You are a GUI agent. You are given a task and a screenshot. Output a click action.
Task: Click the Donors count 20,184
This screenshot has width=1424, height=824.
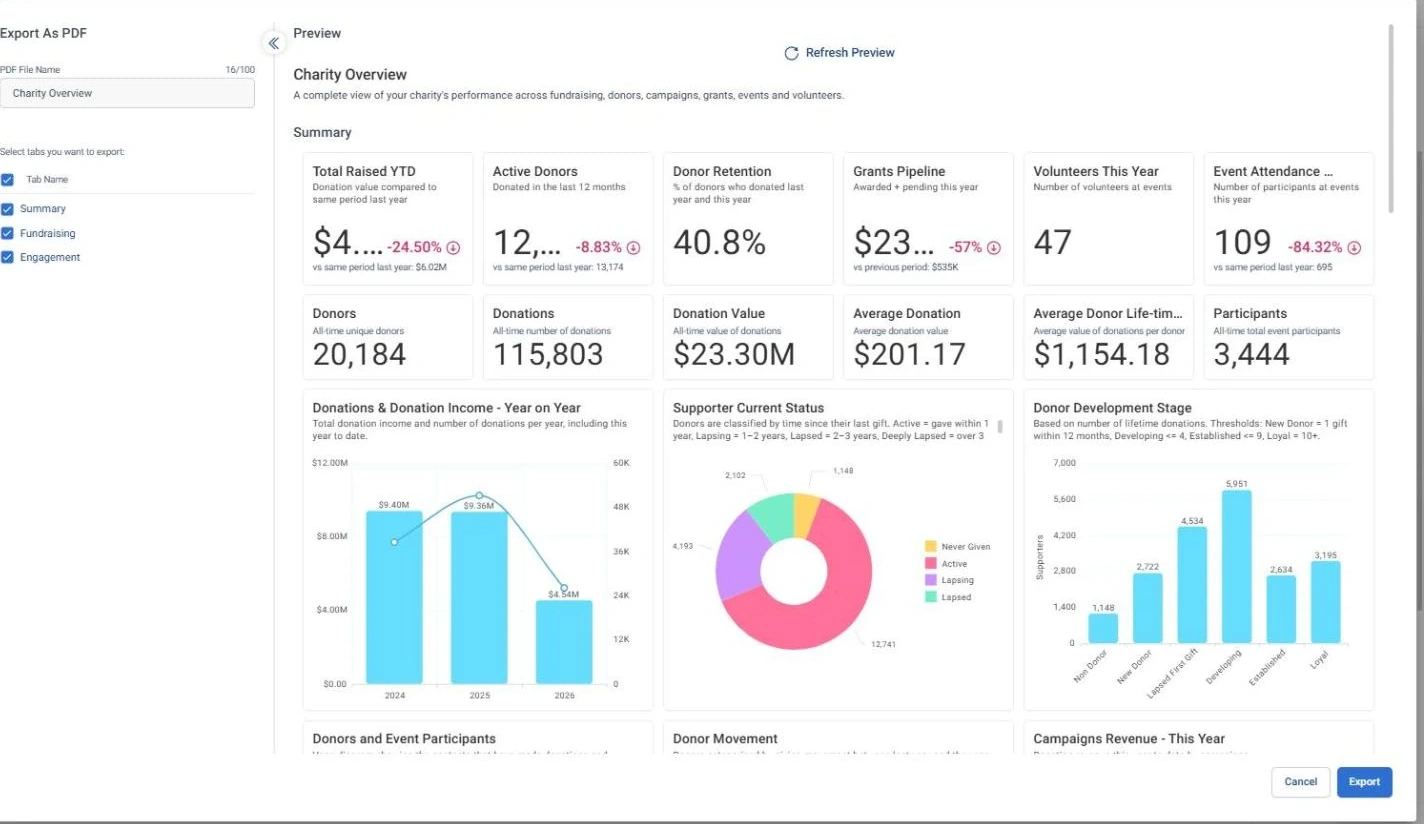coord(359,354)
